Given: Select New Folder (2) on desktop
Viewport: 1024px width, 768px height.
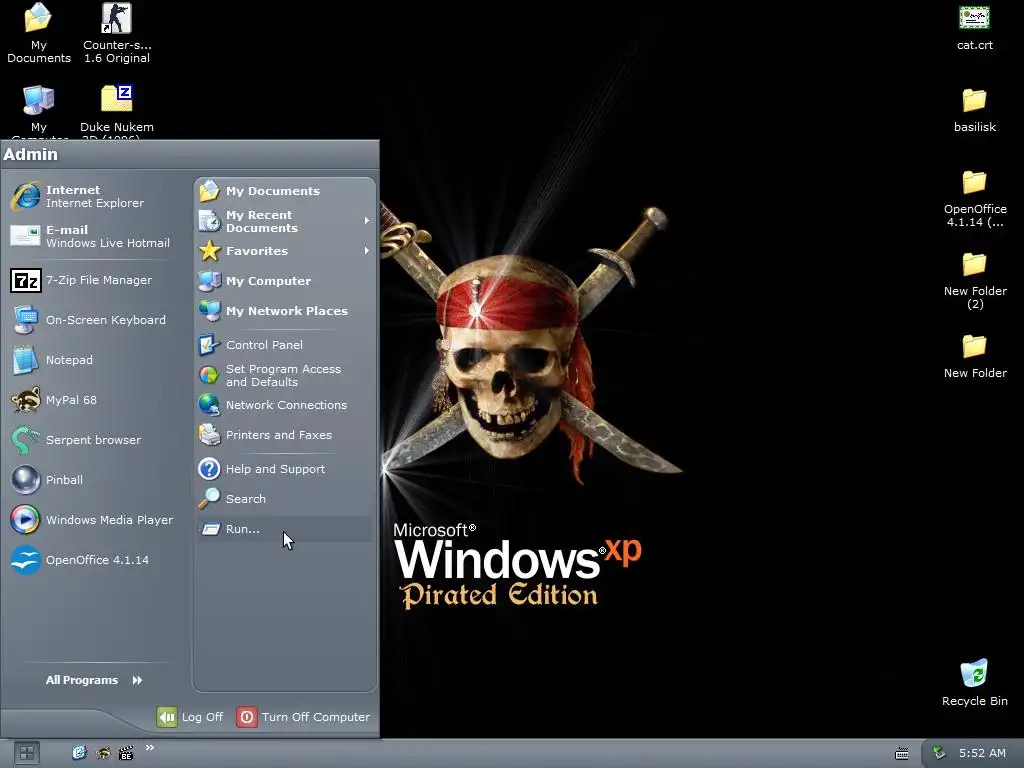Looking at the screenshot, I should (974, 281).
